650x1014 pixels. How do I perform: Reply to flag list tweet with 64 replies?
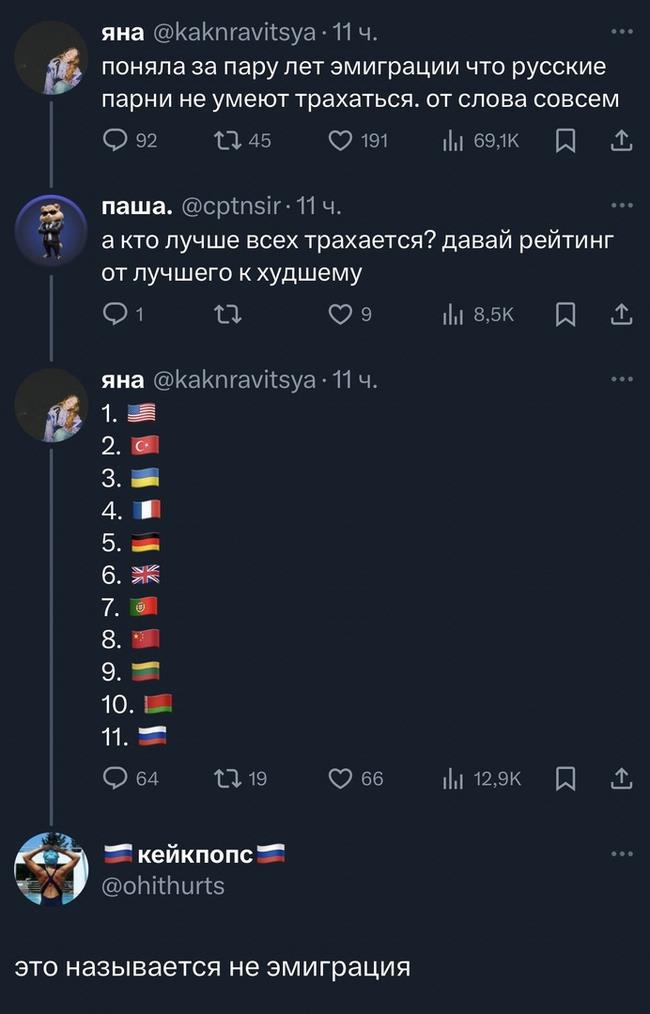point(113,777)
